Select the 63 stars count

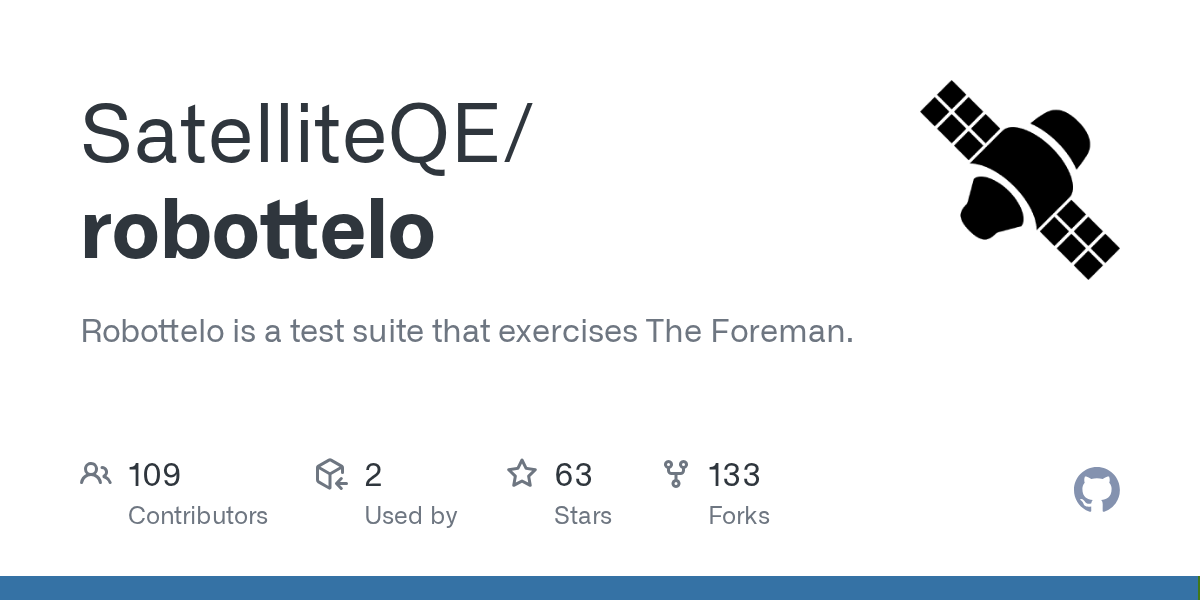[x=573, y=475]
